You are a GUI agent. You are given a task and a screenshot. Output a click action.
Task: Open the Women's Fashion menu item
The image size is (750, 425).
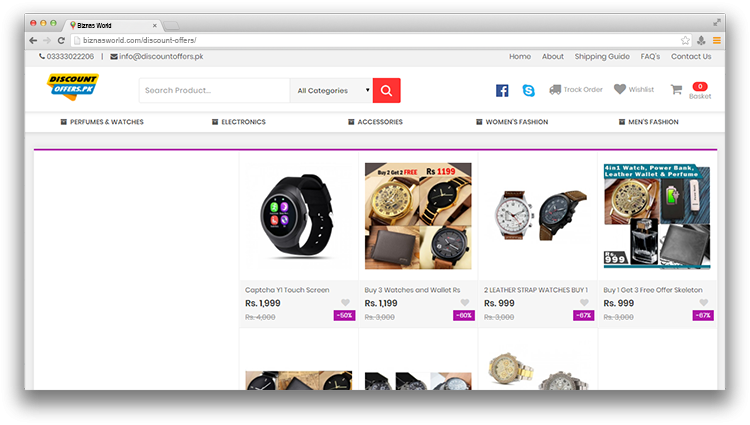pyautogui.click(x=512, y=122)
